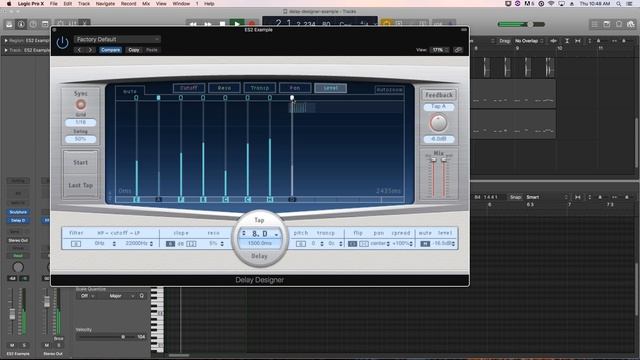Screen dimensions: 640x360
Task: Select tap A marker in the tap display
Action: tap(158, 199)
